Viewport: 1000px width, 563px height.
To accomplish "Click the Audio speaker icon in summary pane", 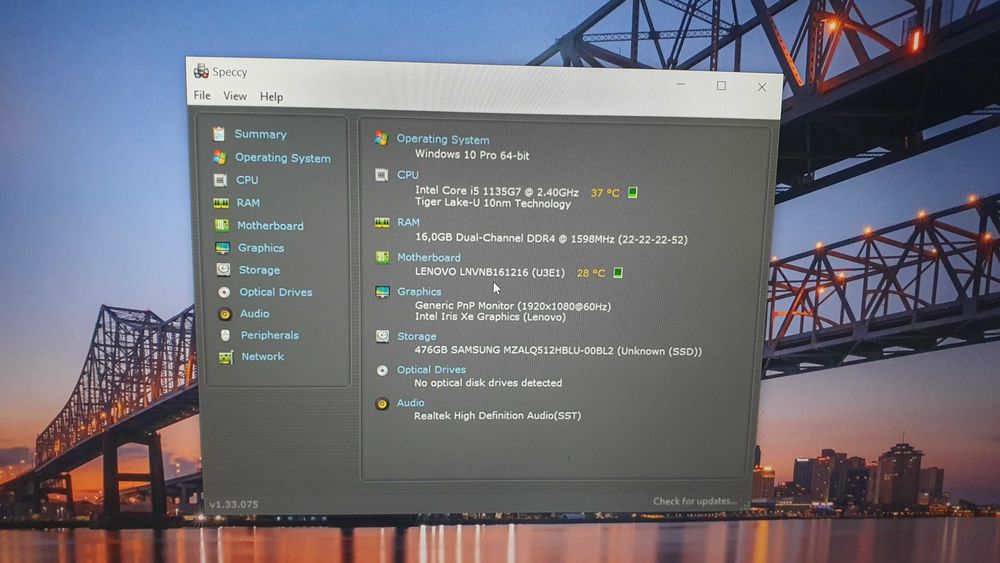I will (382, 404).
